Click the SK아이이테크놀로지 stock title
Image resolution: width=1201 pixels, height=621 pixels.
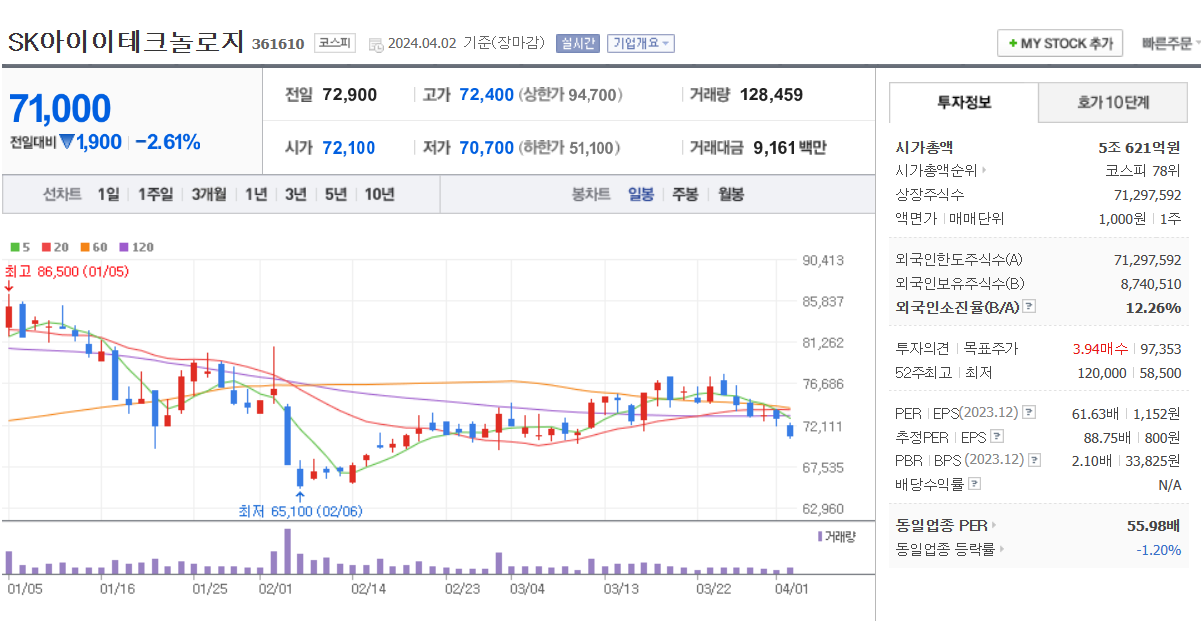coord(126,41)
